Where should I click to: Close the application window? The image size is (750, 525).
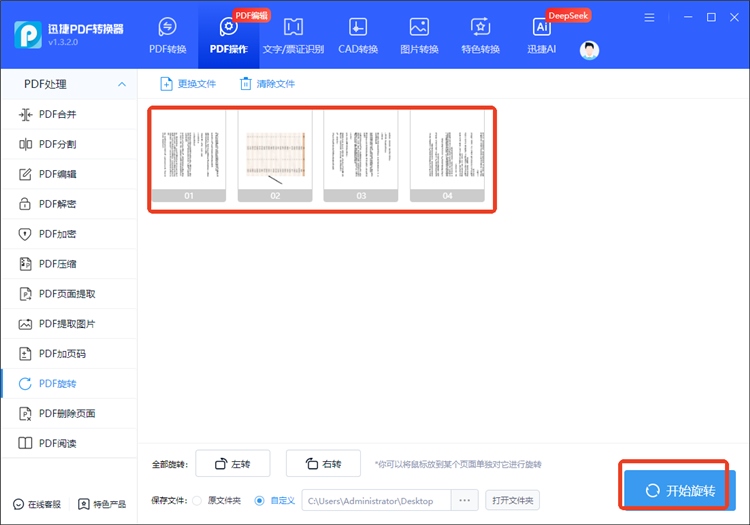click(x=734, y=17)
